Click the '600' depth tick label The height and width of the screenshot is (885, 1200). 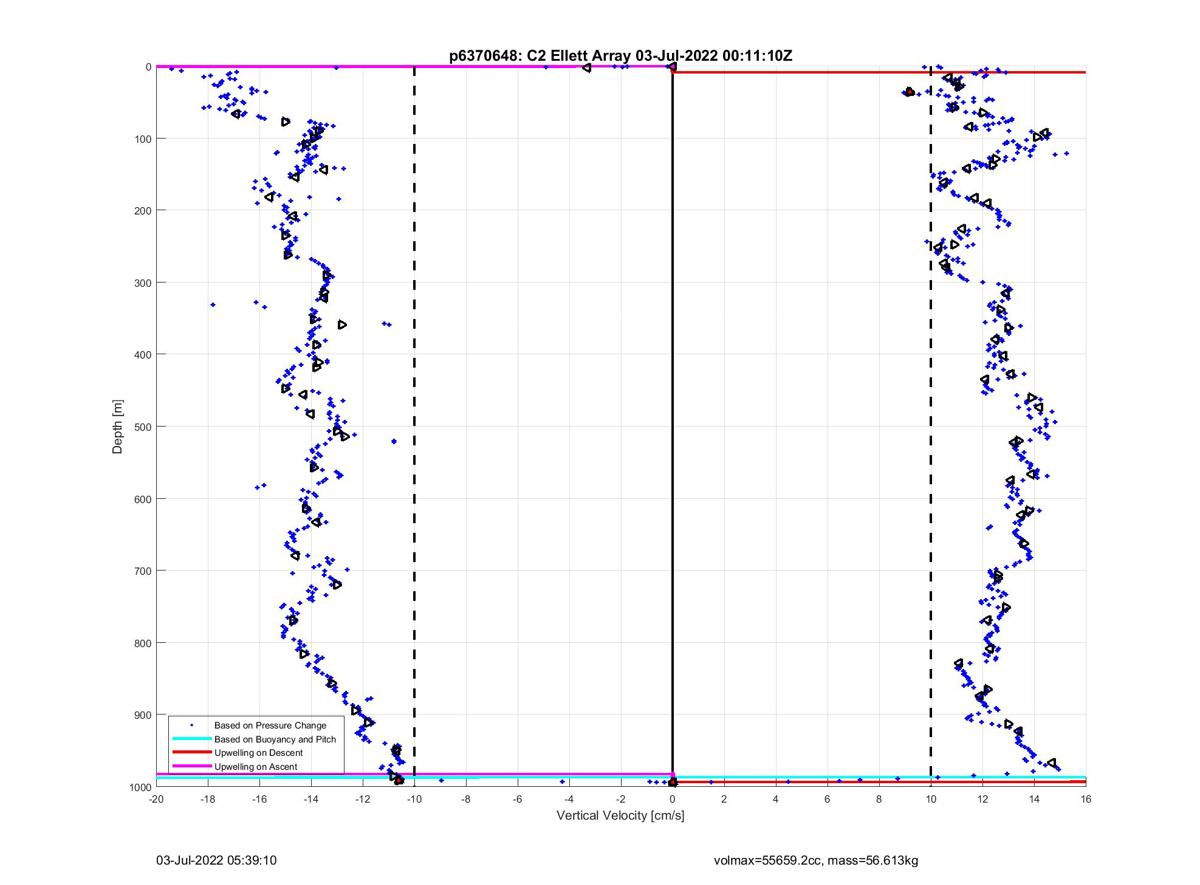click(141, 499)
